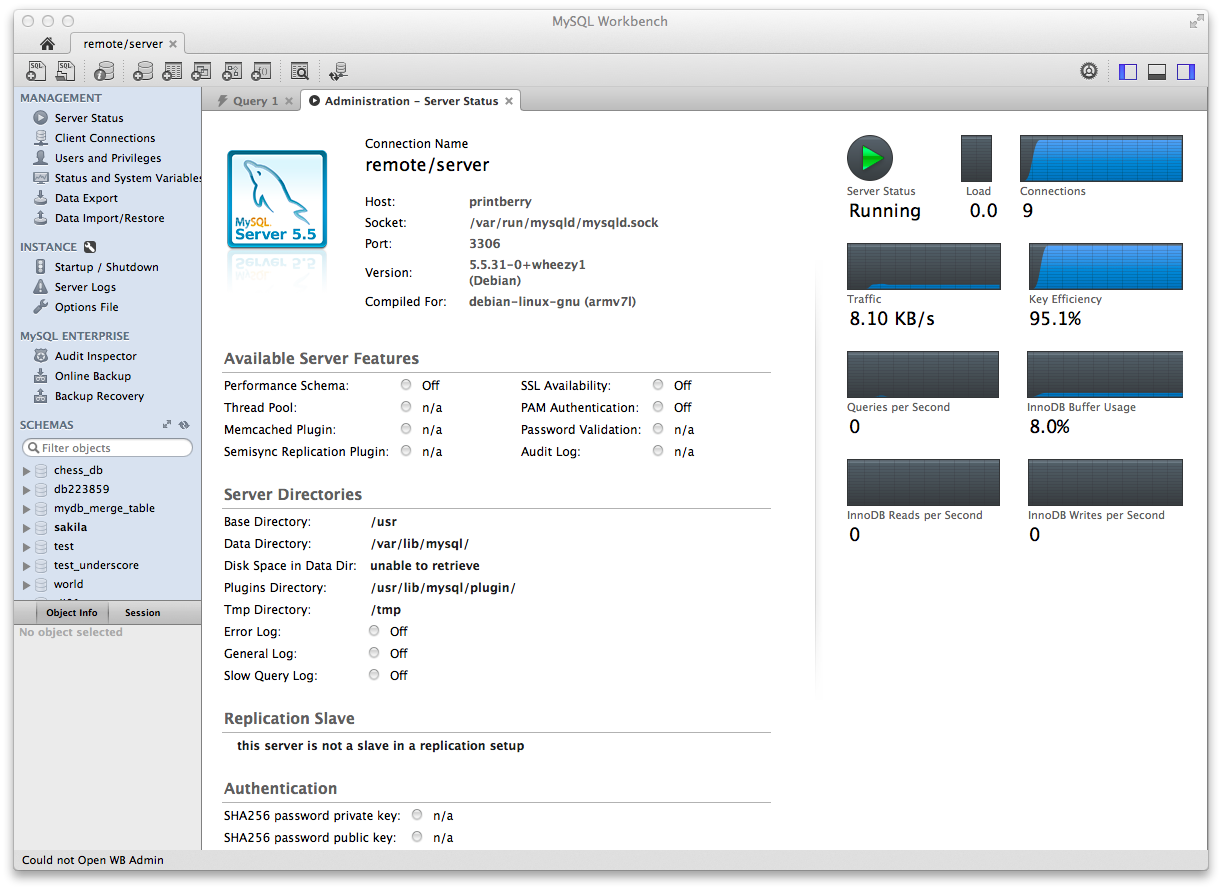The width and height of the screenshot is (1222, 890).
Task: Open the Session tab in bottom panel
Action: pos(142,613)
